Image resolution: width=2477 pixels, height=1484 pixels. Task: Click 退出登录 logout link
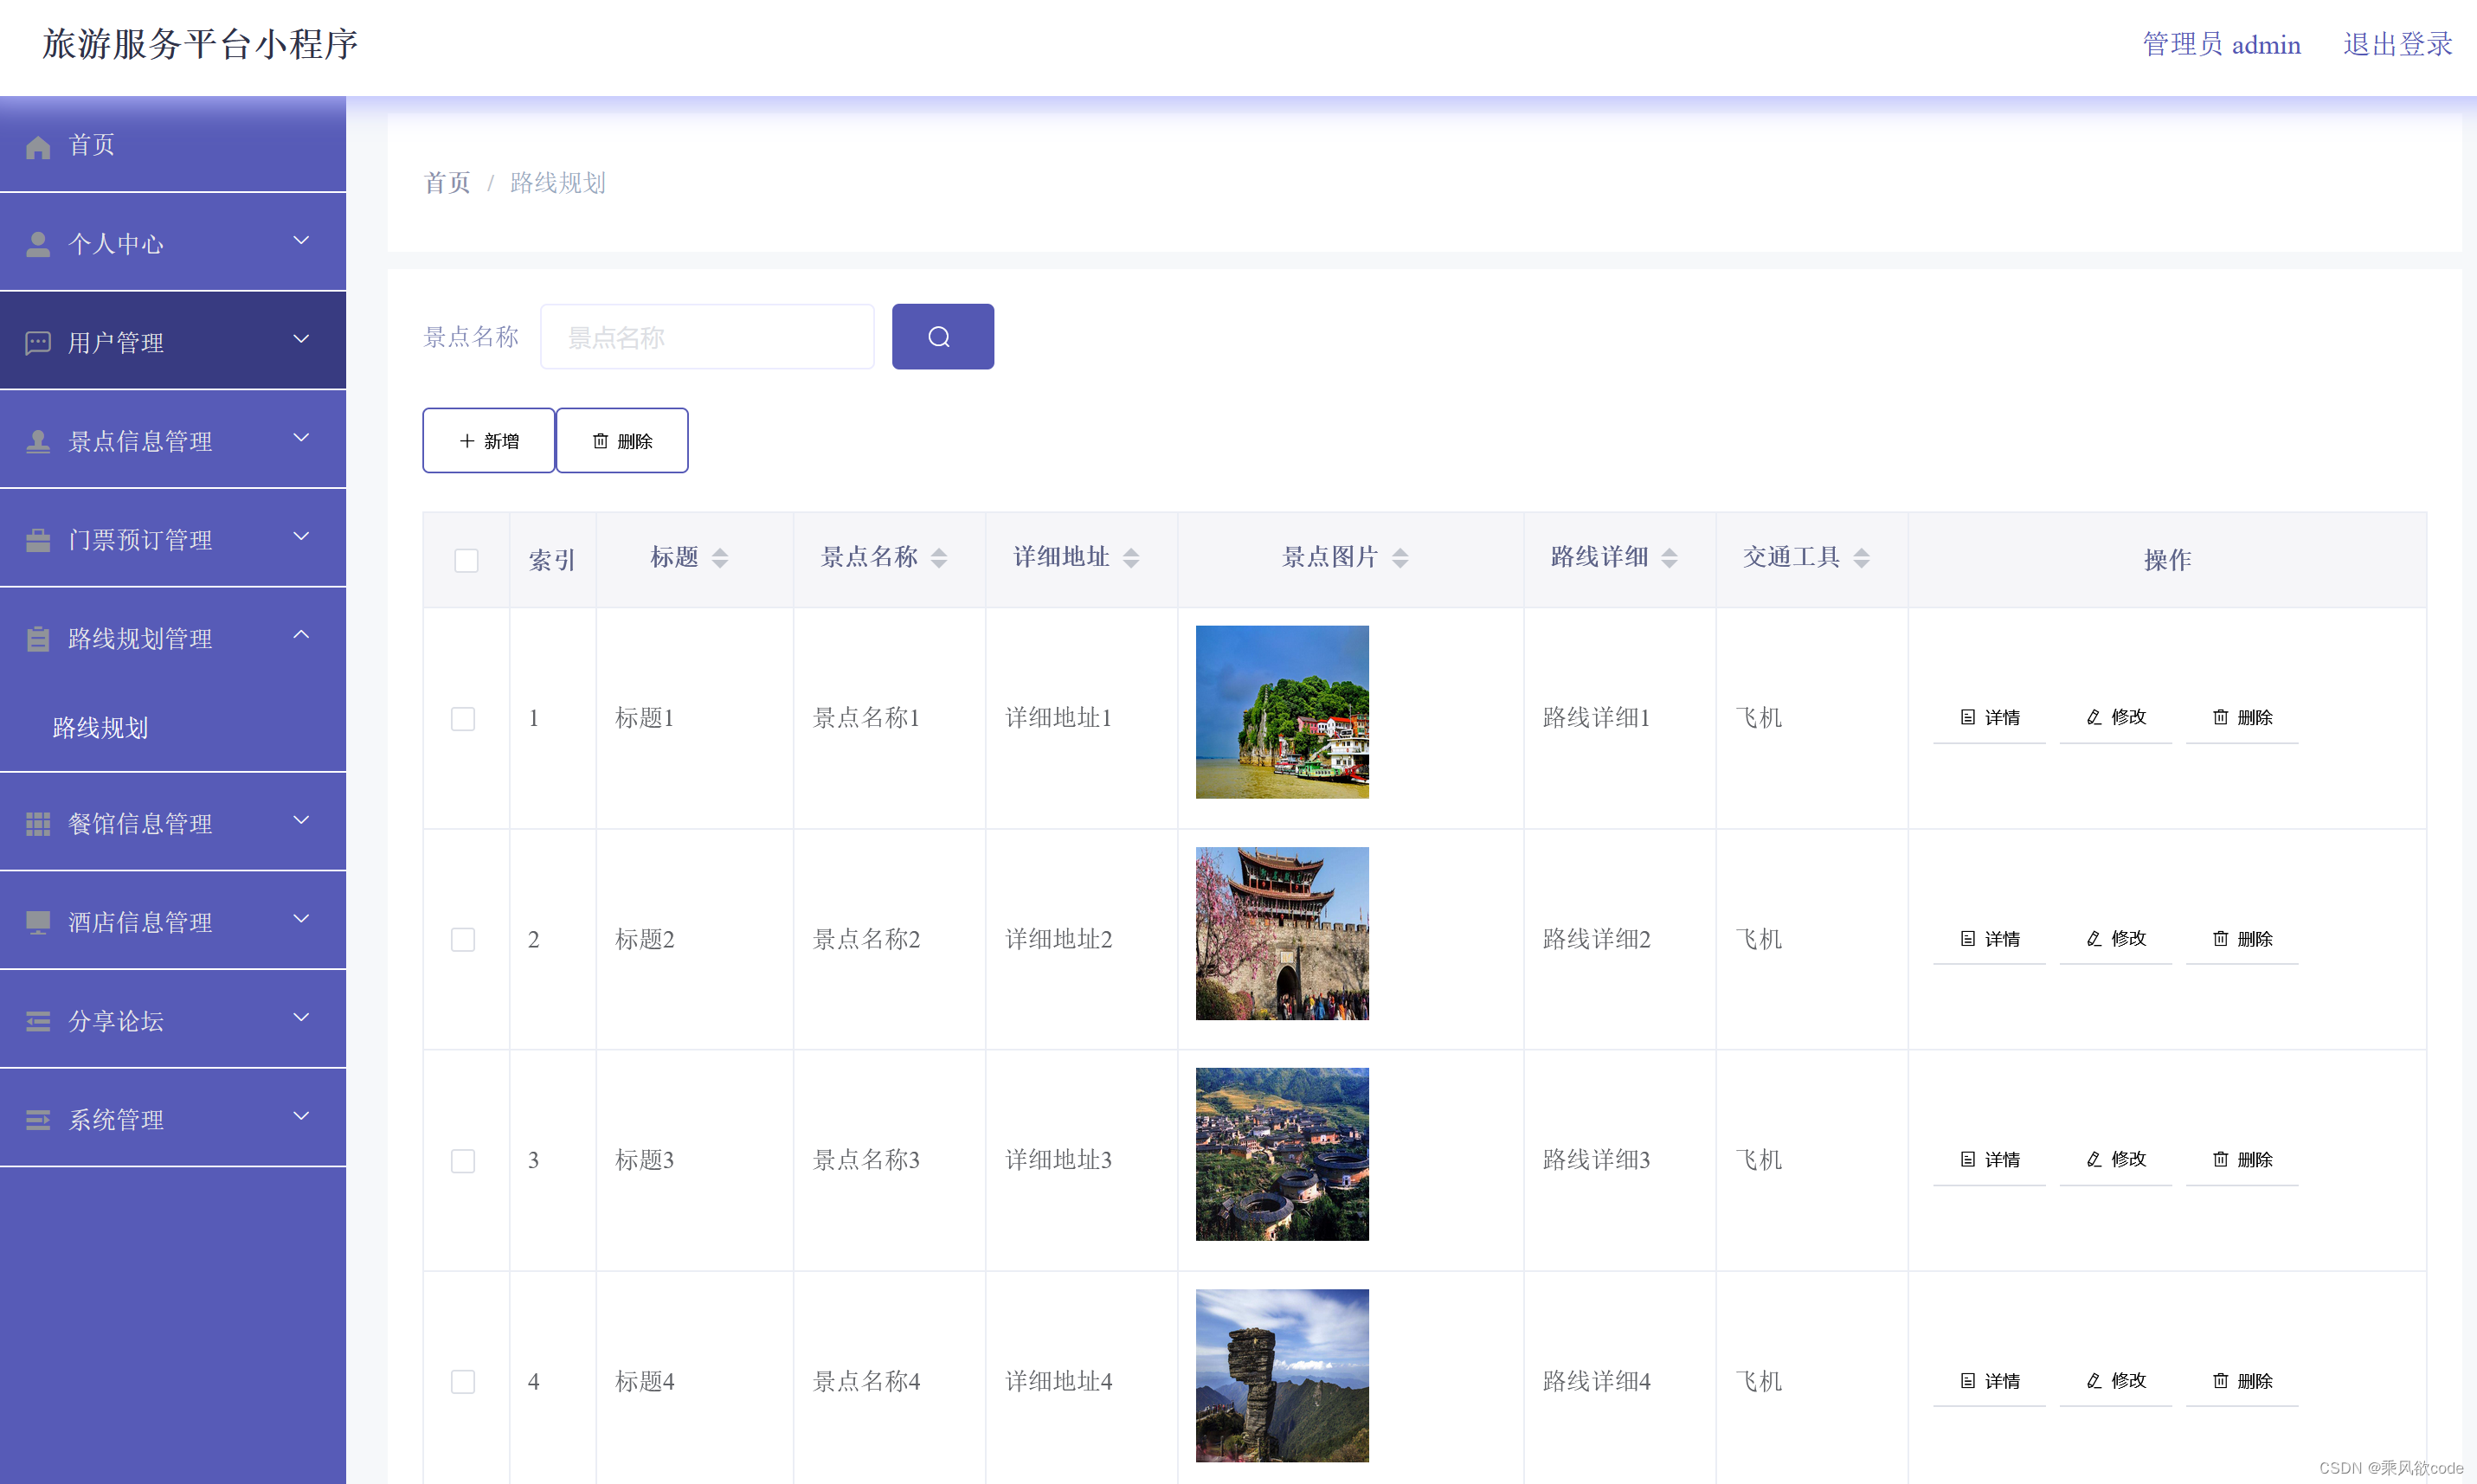tap(2397, 45)
